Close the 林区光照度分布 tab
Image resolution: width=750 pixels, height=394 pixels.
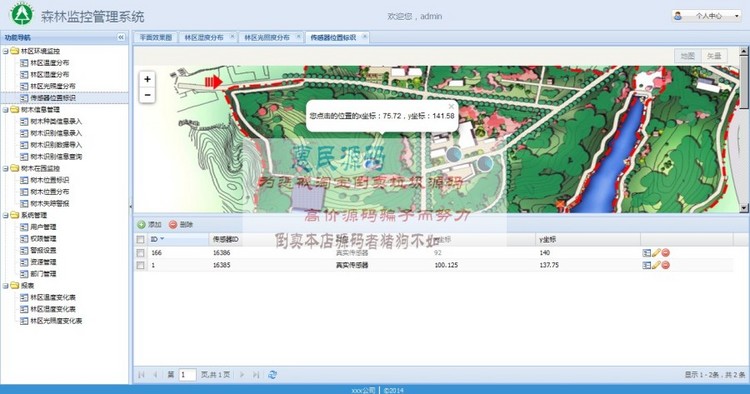point(298,36)
